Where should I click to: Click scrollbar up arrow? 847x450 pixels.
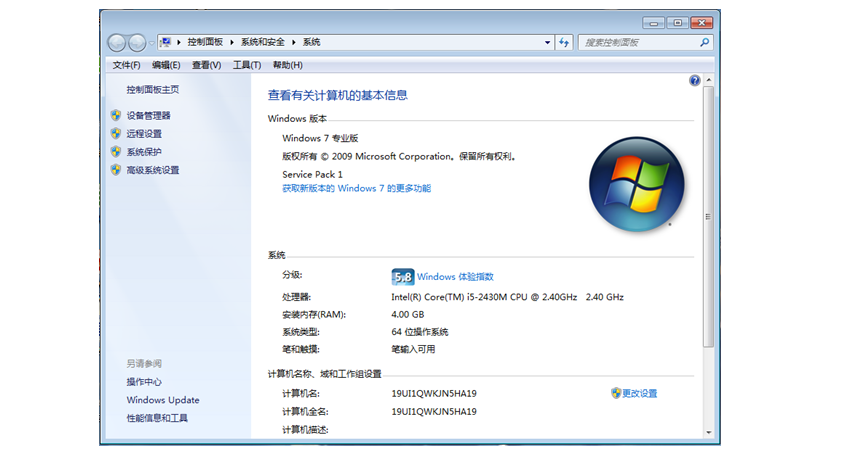pos(708,80)
